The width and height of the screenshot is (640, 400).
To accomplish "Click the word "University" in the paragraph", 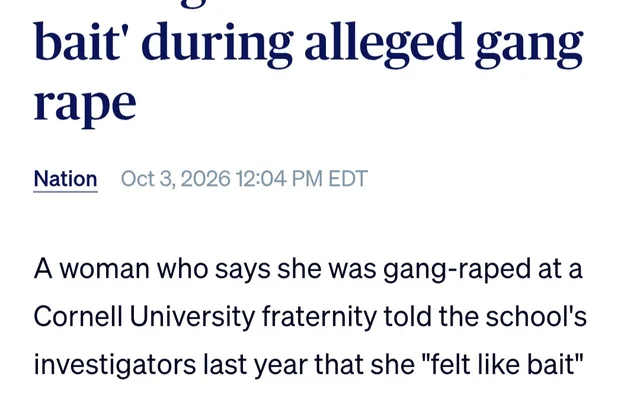I will (x=192, y=318).
